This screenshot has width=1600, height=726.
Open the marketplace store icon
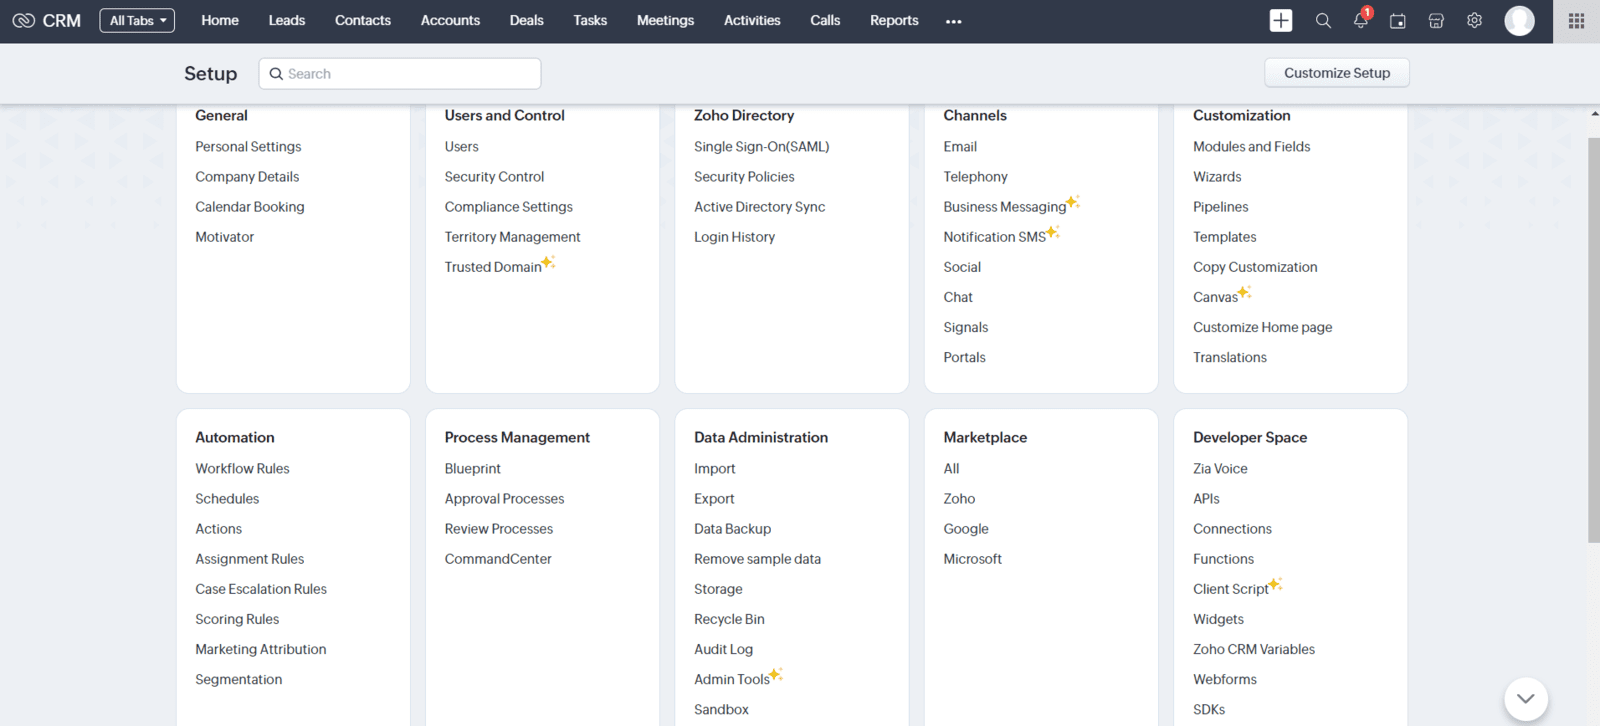pyautogui.click(x=1436, y=20)
